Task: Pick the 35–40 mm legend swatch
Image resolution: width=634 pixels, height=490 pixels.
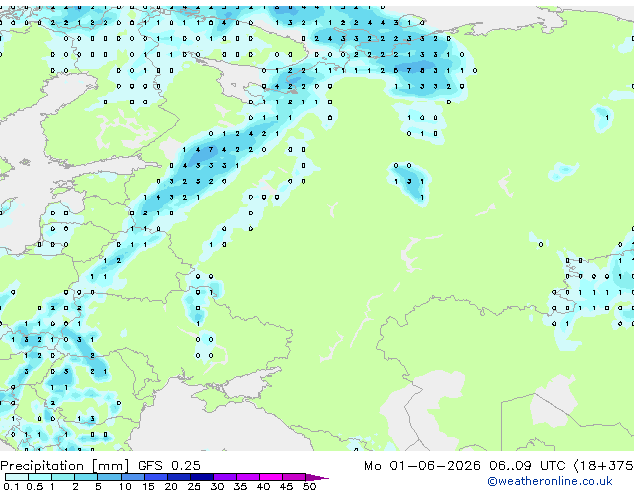Action: click(x=247, y=477)
